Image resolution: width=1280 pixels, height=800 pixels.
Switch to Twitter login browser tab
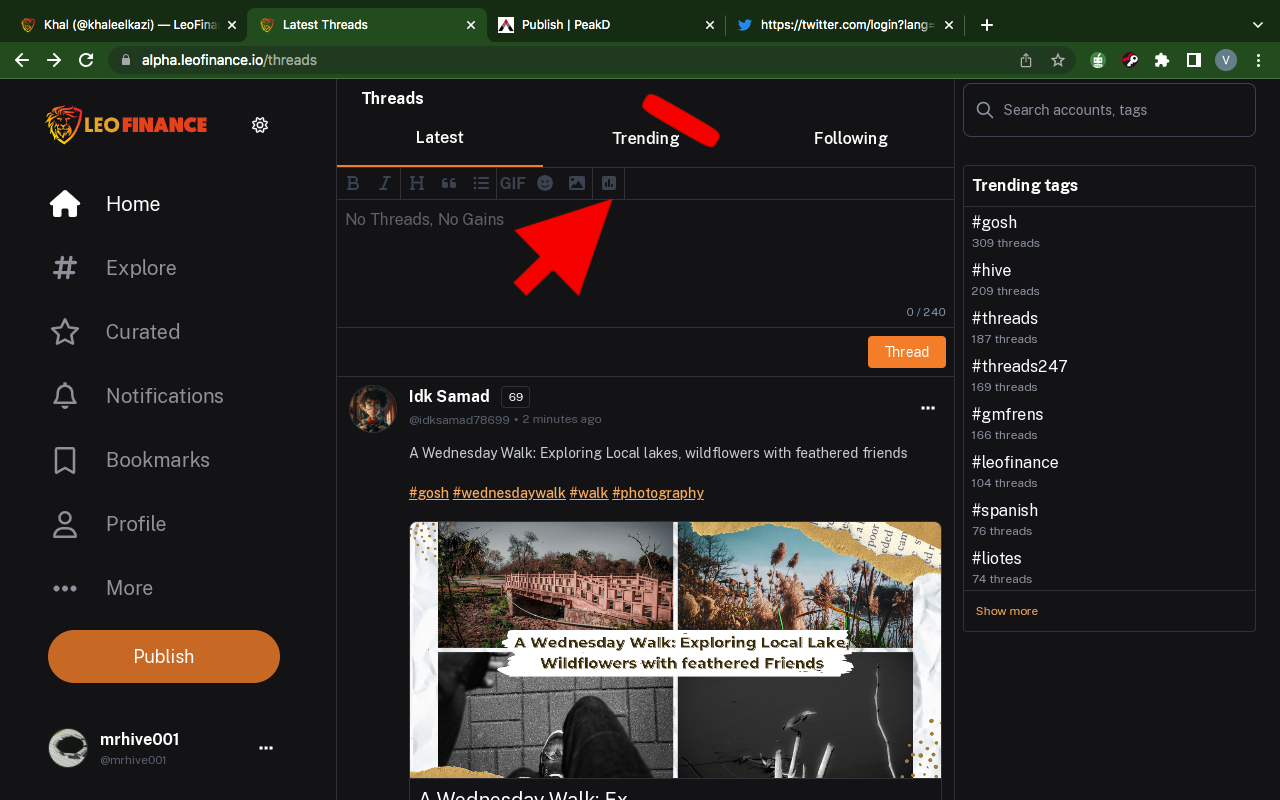844,25
